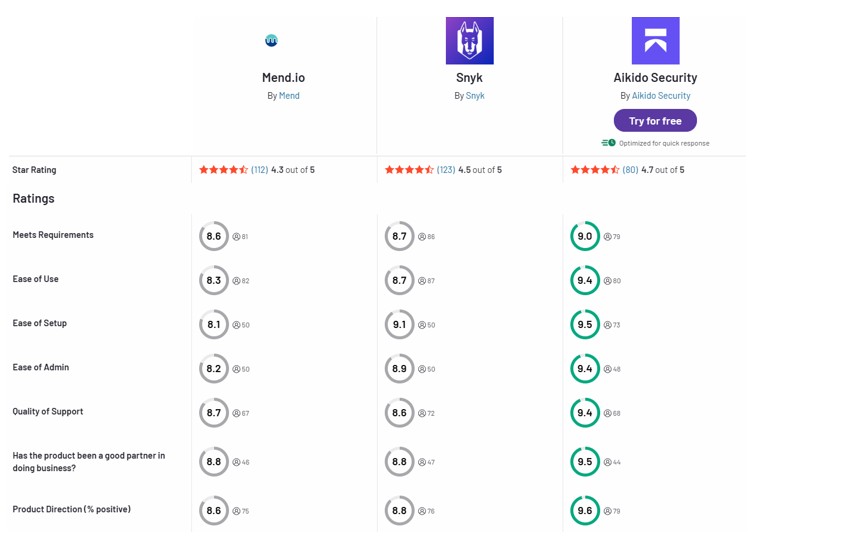Open Aikido's (80) reviews link
This screenshot has width=859, height=552.
pos(630,170)
